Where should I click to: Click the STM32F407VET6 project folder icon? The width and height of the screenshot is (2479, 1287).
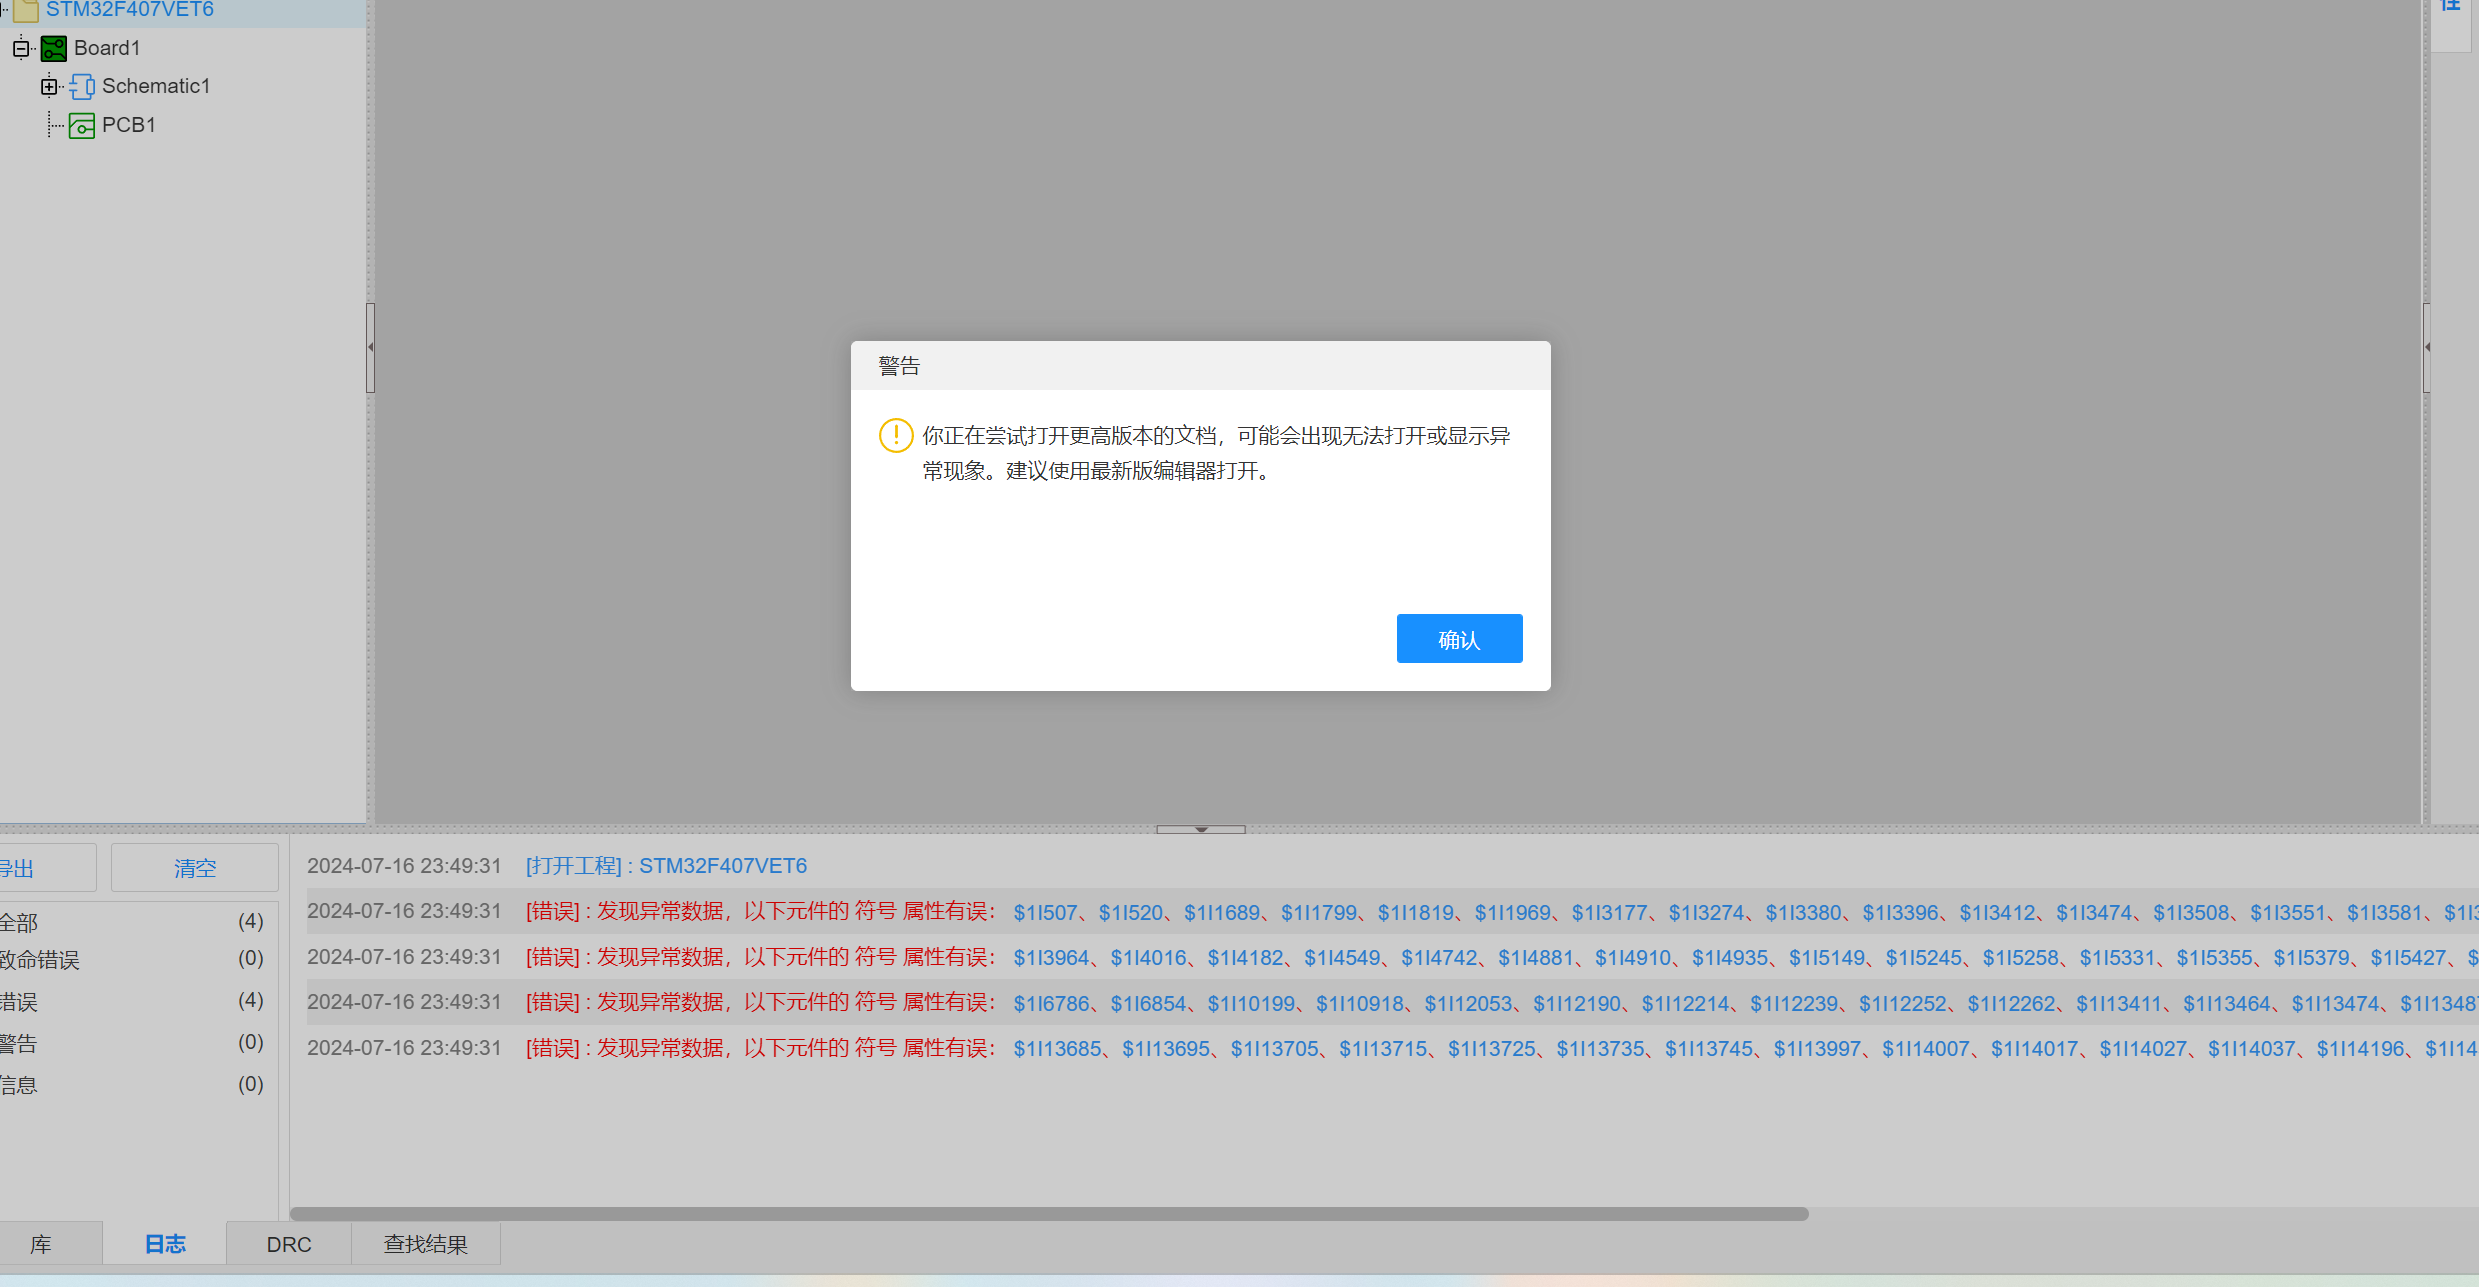[26, 10]
